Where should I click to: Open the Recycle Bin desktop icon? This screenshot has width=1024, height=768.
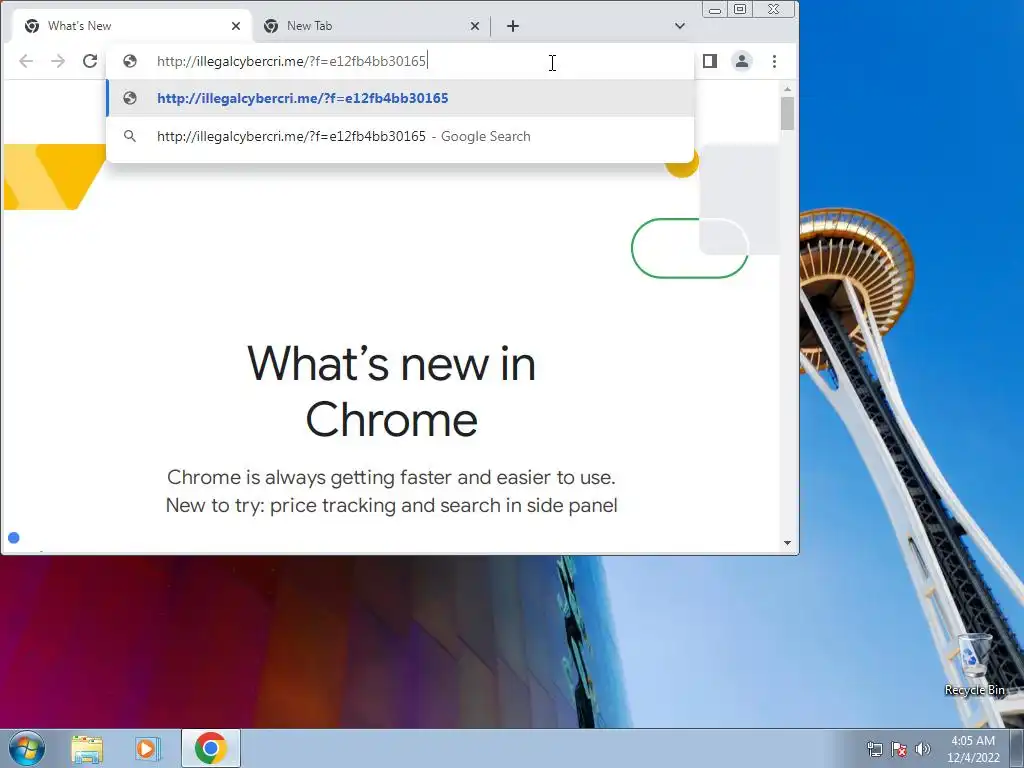974,665
